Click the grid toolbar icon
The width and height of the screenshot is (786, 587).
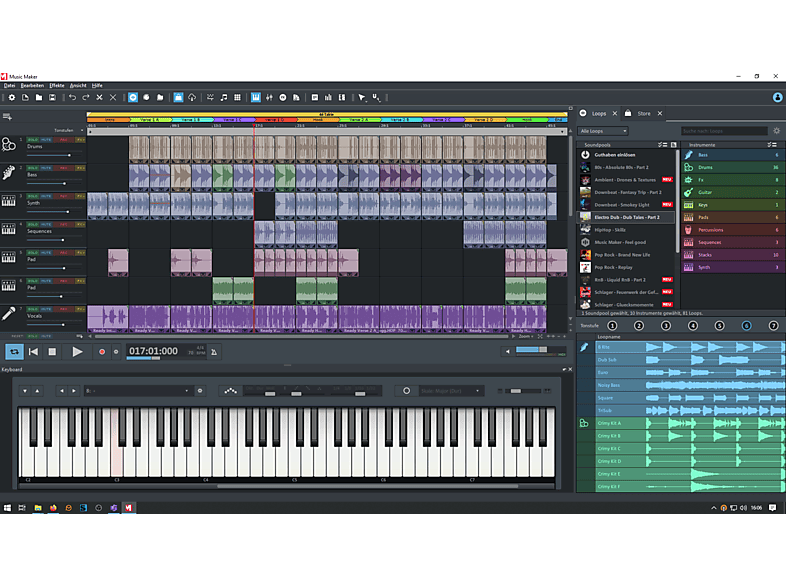238,98
